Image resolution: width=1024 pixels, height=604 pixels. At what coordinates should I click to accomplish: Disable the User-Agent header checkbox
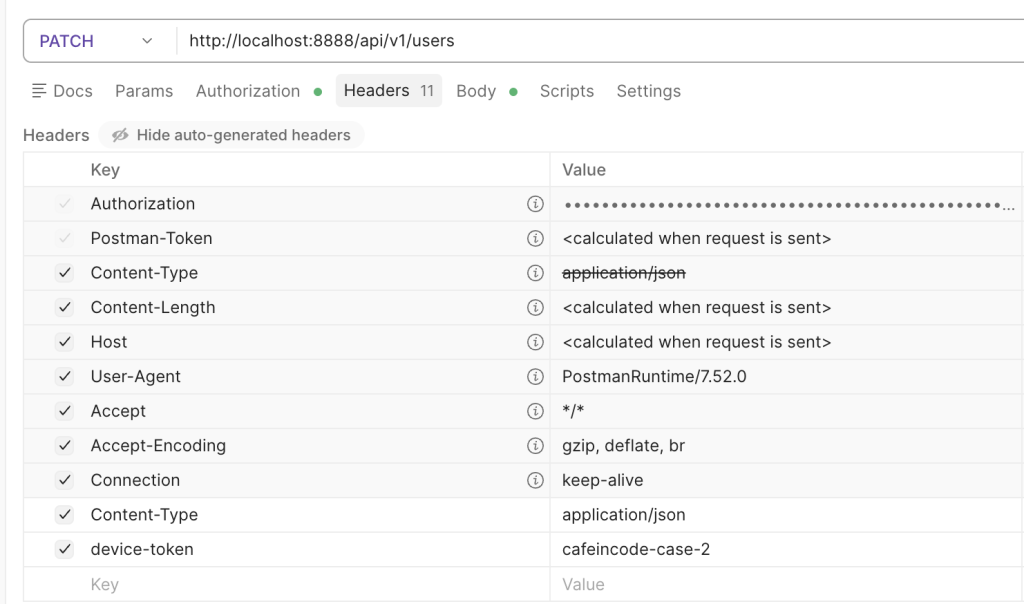65,377
